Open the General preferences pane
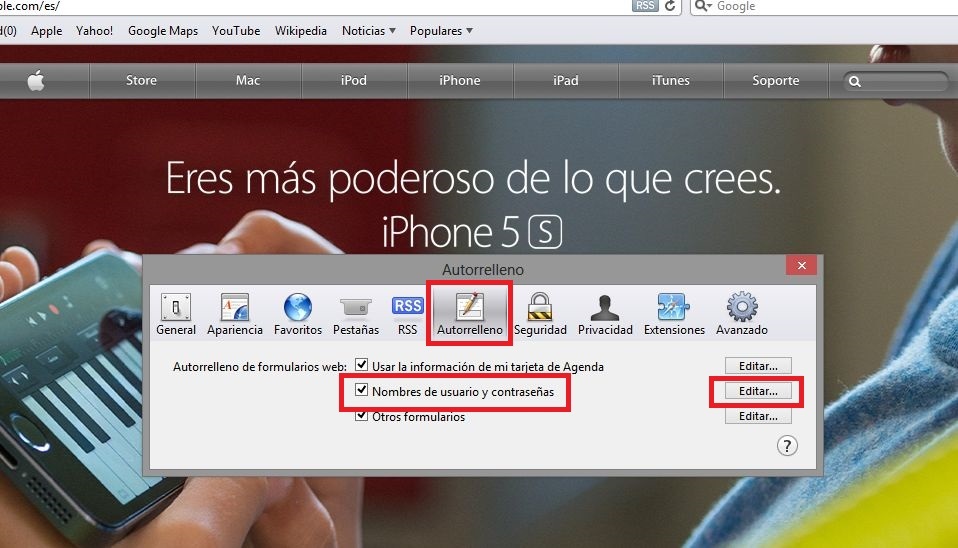Screen dimensions: 958x548 pos(176,314)
